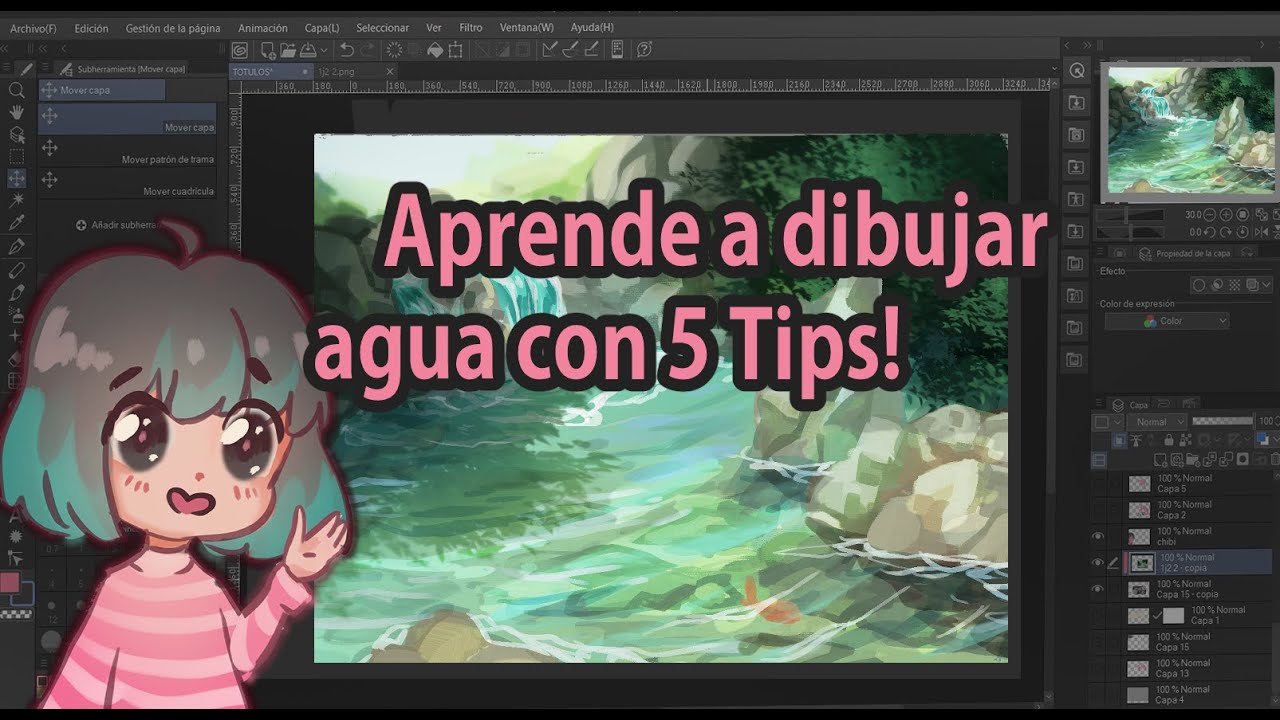Expand the Efecto options arrow
Image resolution: width=1280 pixels, height=720 pixels.
tap(1266, 285)
